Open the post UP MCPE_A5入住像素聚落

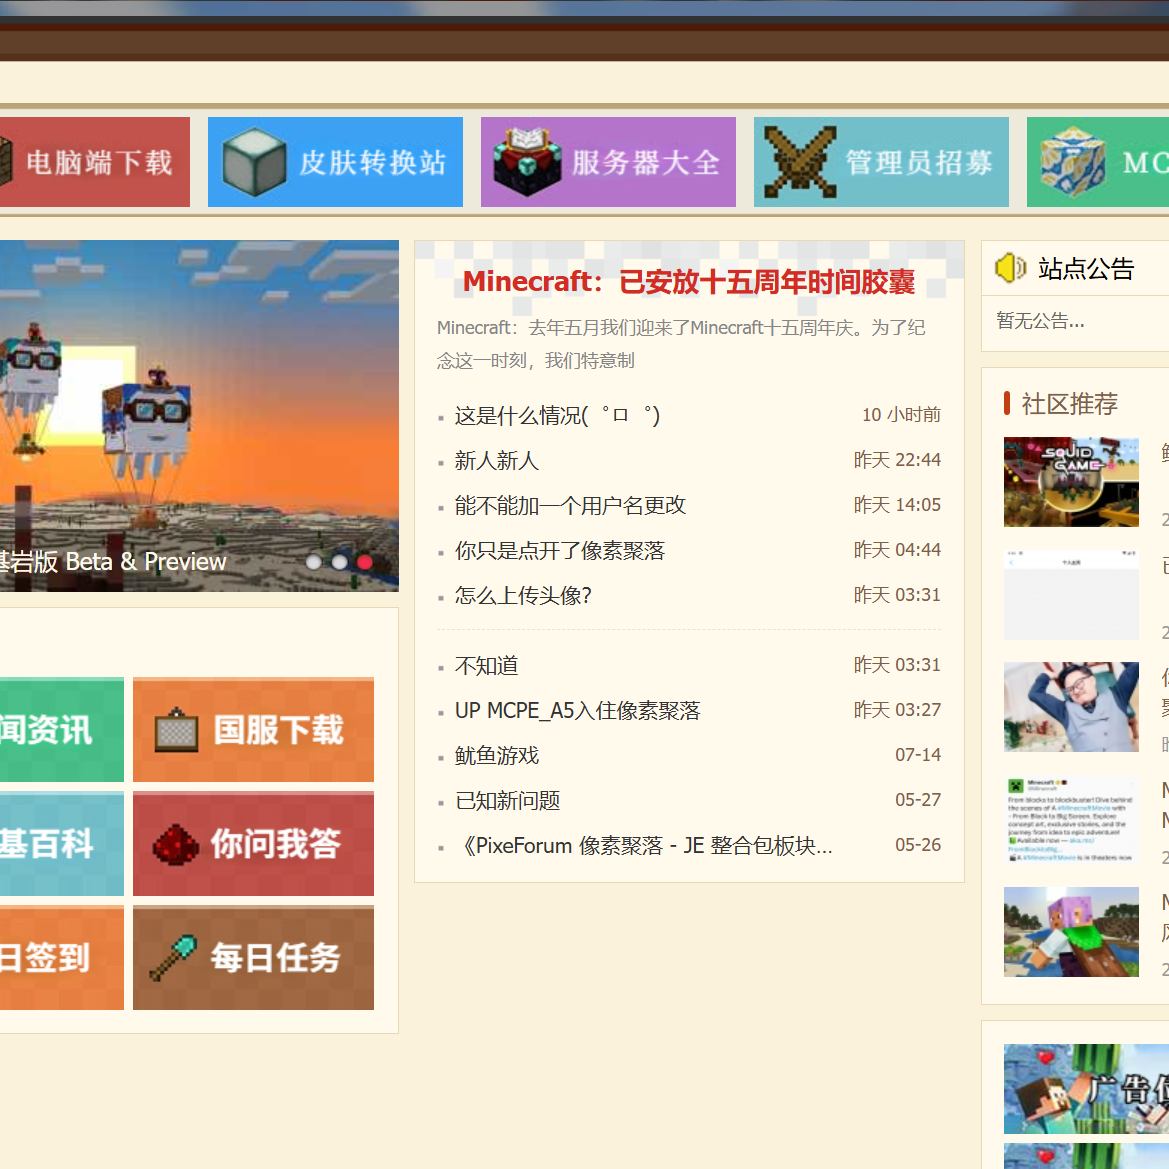pos(577,711)
